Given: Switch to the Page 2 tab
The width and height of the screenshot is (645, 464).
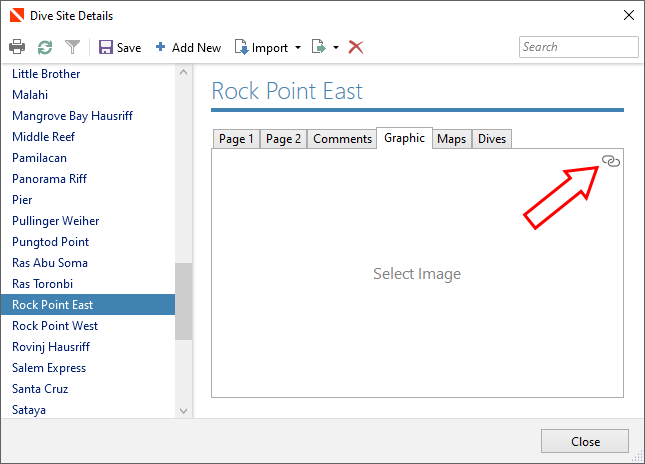Looking at the screenshot, I should tap(283, 139).
